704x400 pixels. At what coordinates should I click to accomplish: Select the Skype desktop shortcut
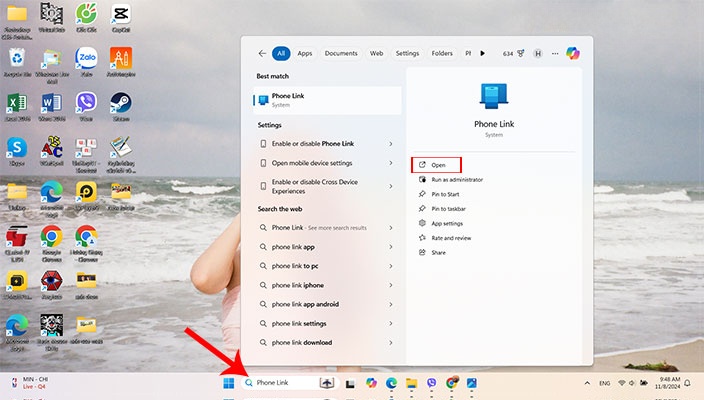(x=17, y=151)
